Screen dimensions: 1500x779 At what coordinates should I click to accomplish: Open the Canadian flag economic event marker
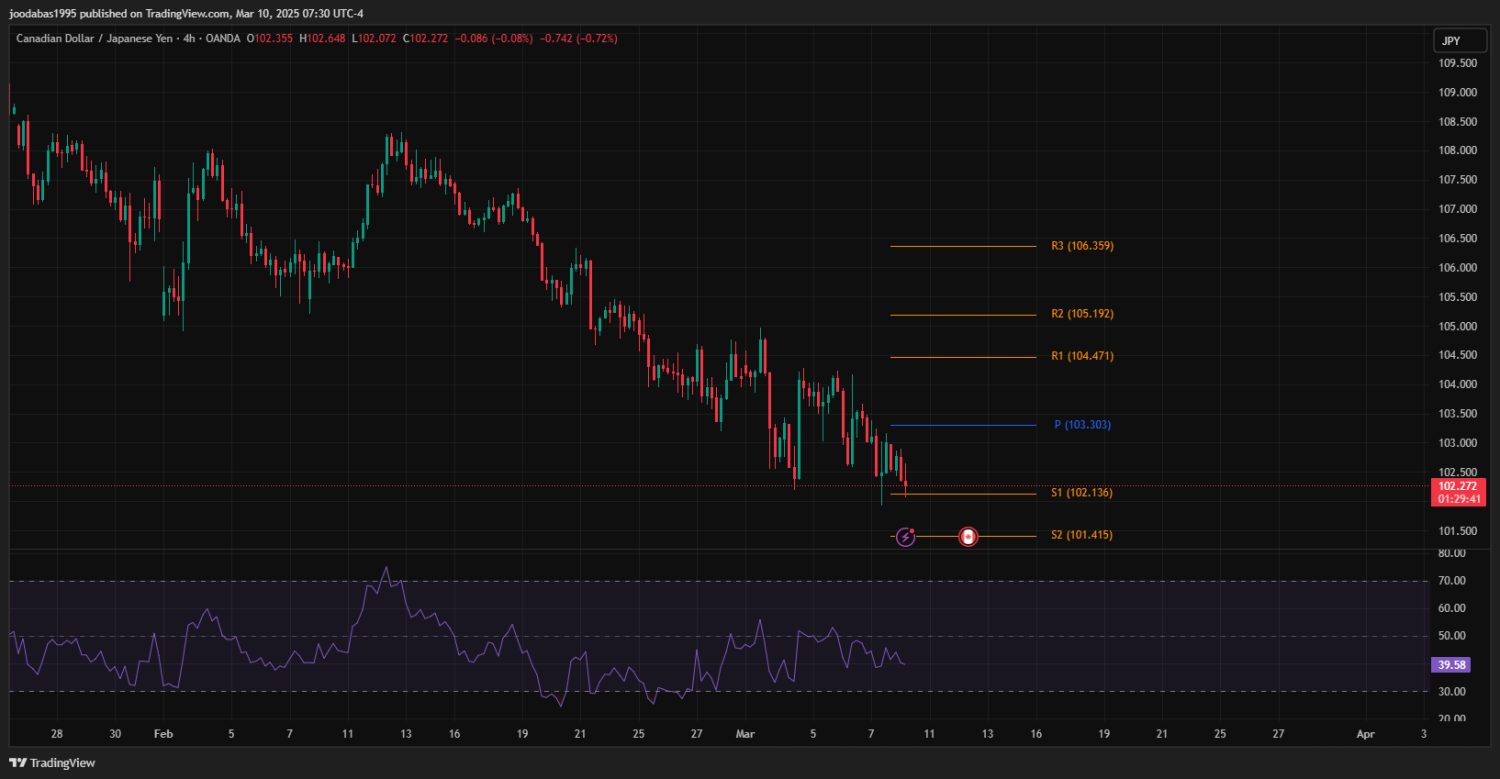click(967, 537)
